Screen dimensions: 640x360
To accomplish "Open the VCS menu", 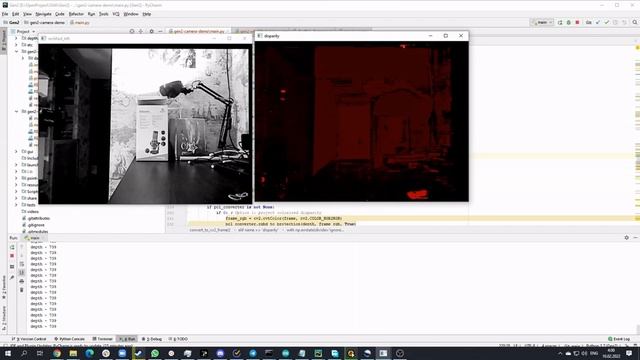I will [116, 14].
